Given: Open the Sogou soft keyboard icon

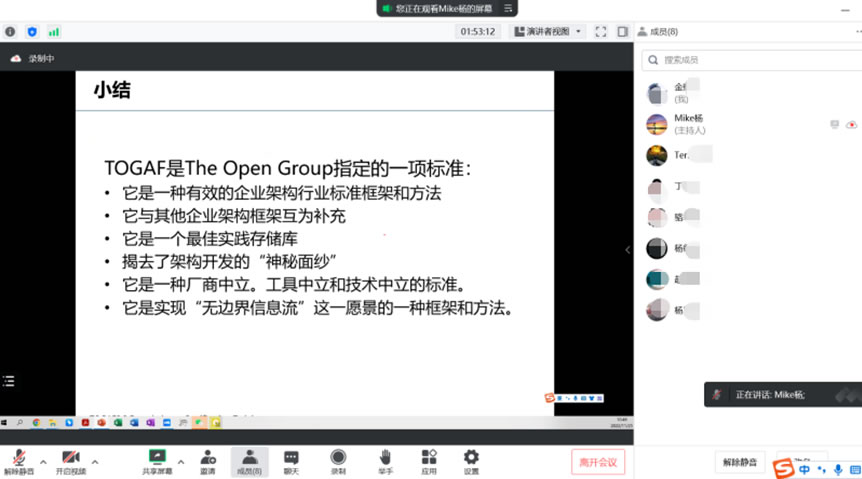Looking at the screenshot, I should pyautogui.click(x=855, y=470).
